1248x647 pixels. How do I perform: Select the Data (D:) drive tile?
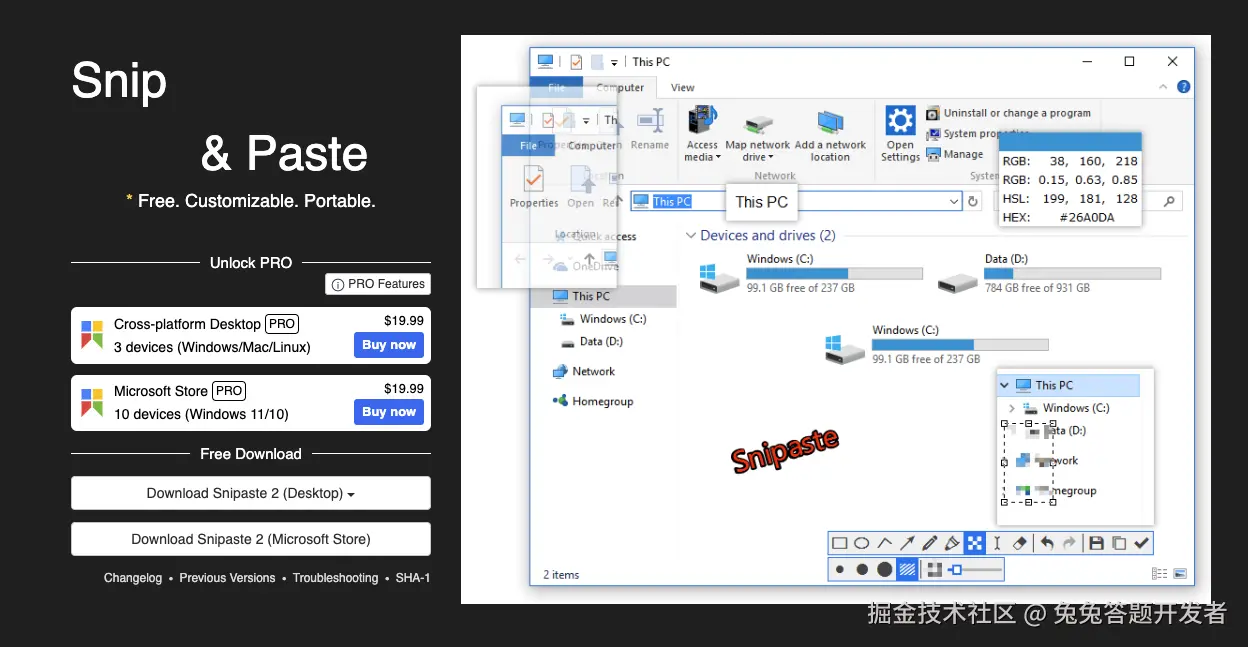tap(1049, 273)
